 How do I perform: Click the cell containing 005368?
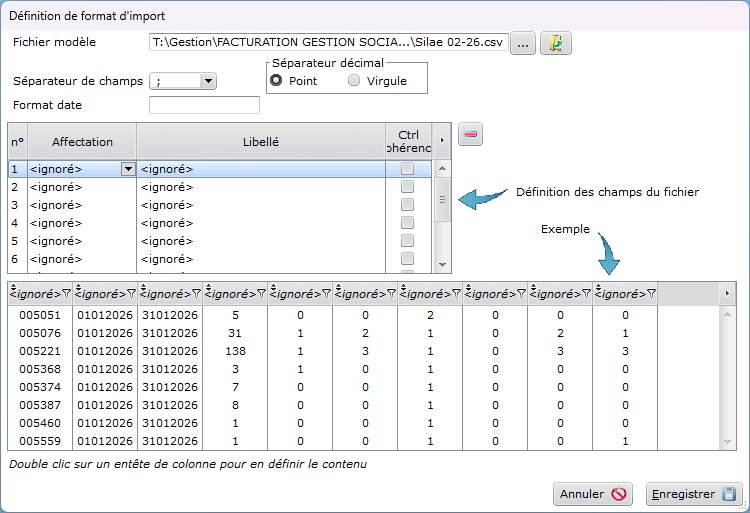click(x=40, y=369)
